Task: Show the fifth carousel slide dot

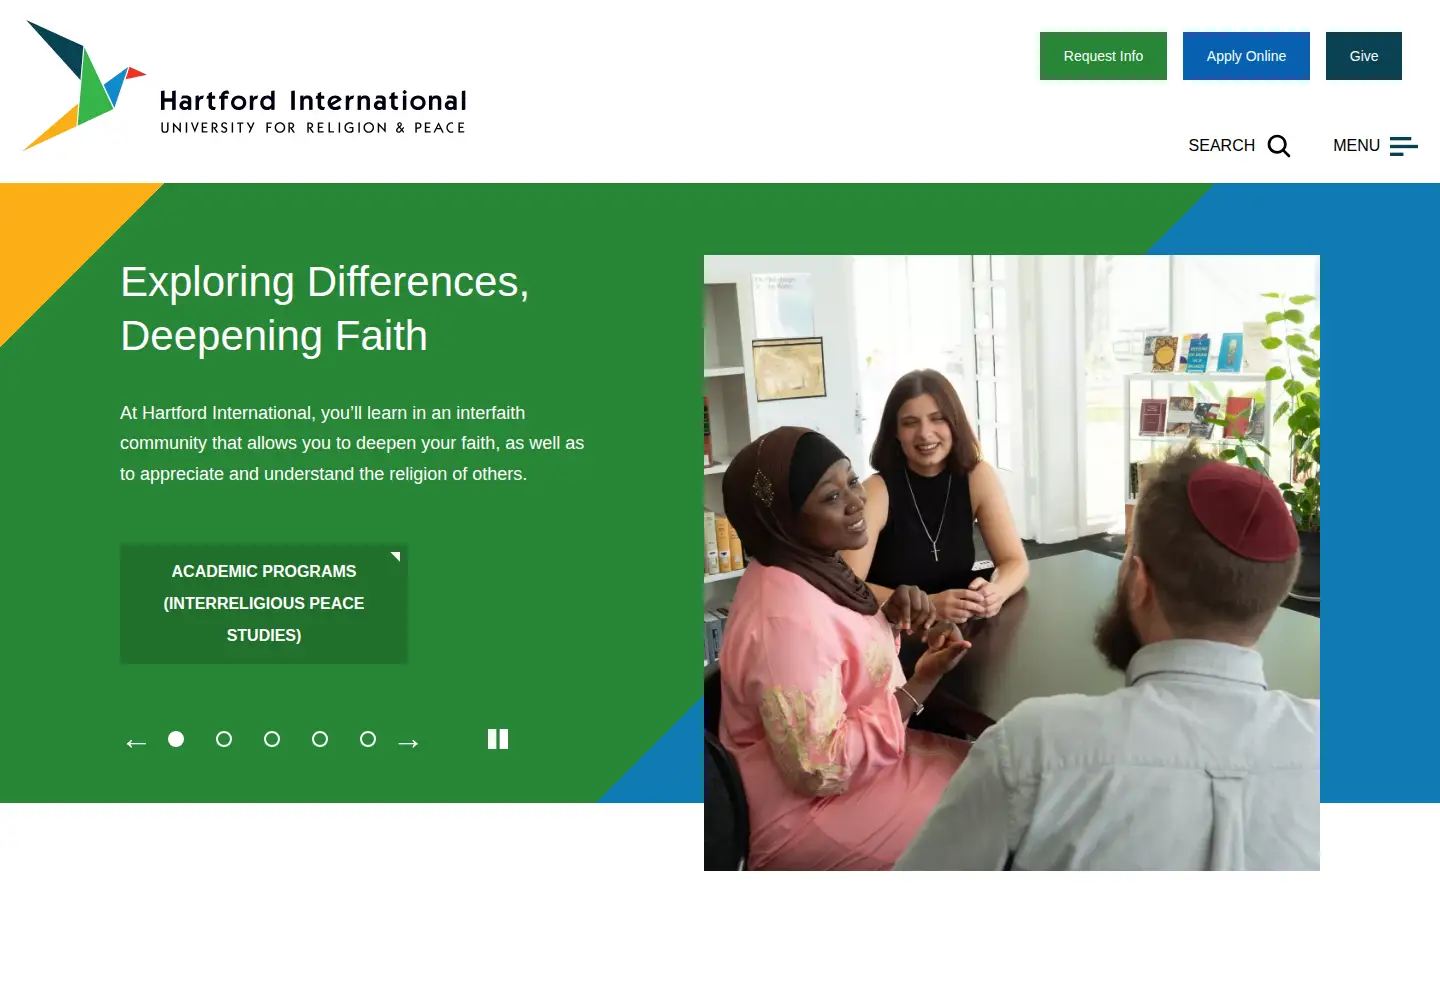Action: [368, 739]
